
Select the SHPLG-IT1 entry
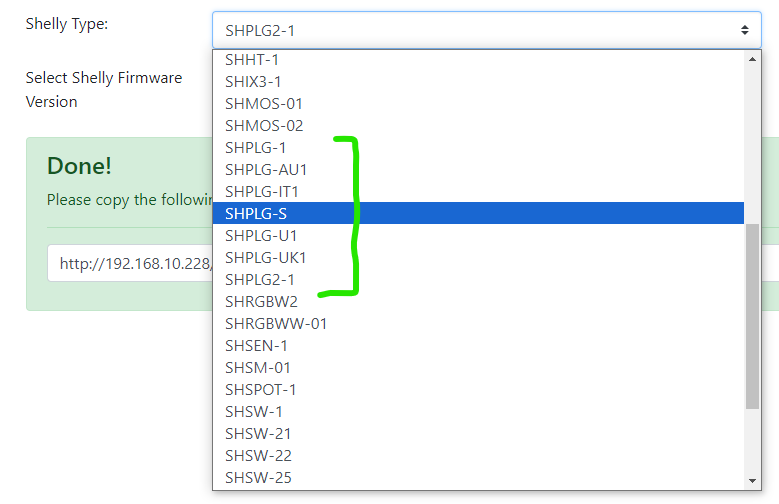[478, 191]
